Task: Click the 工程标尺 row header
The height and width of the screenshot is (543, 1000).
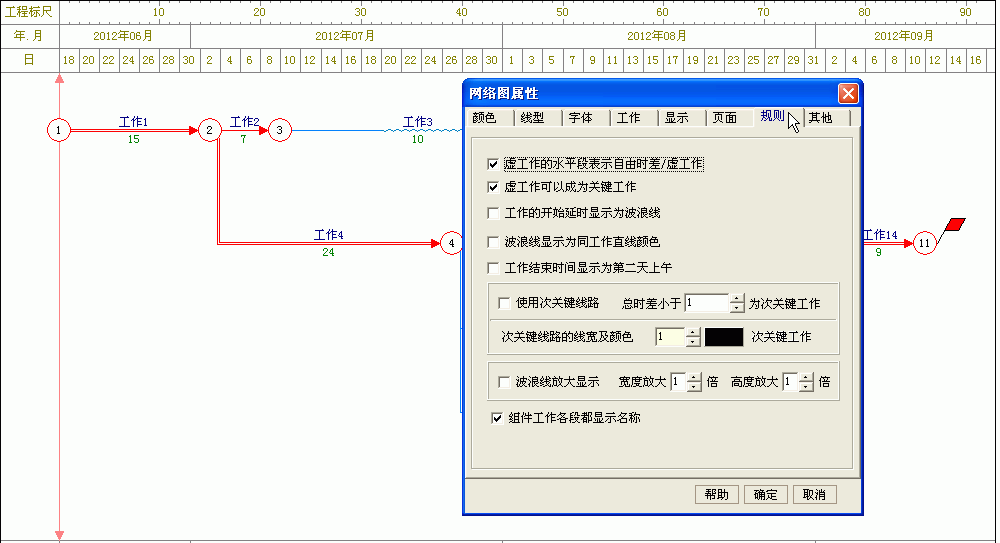Action: (29, 12)
